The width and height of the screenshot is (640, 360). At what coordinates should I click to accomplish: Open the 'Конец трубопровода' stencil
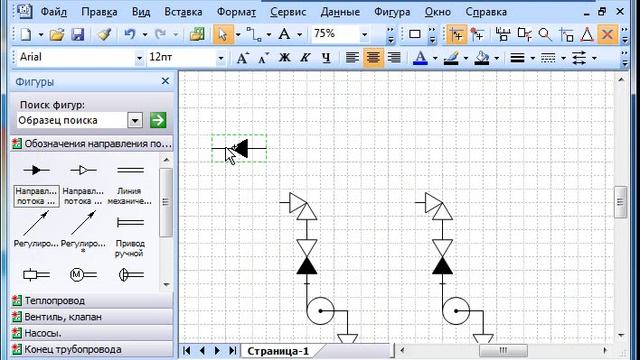(91, 349)
